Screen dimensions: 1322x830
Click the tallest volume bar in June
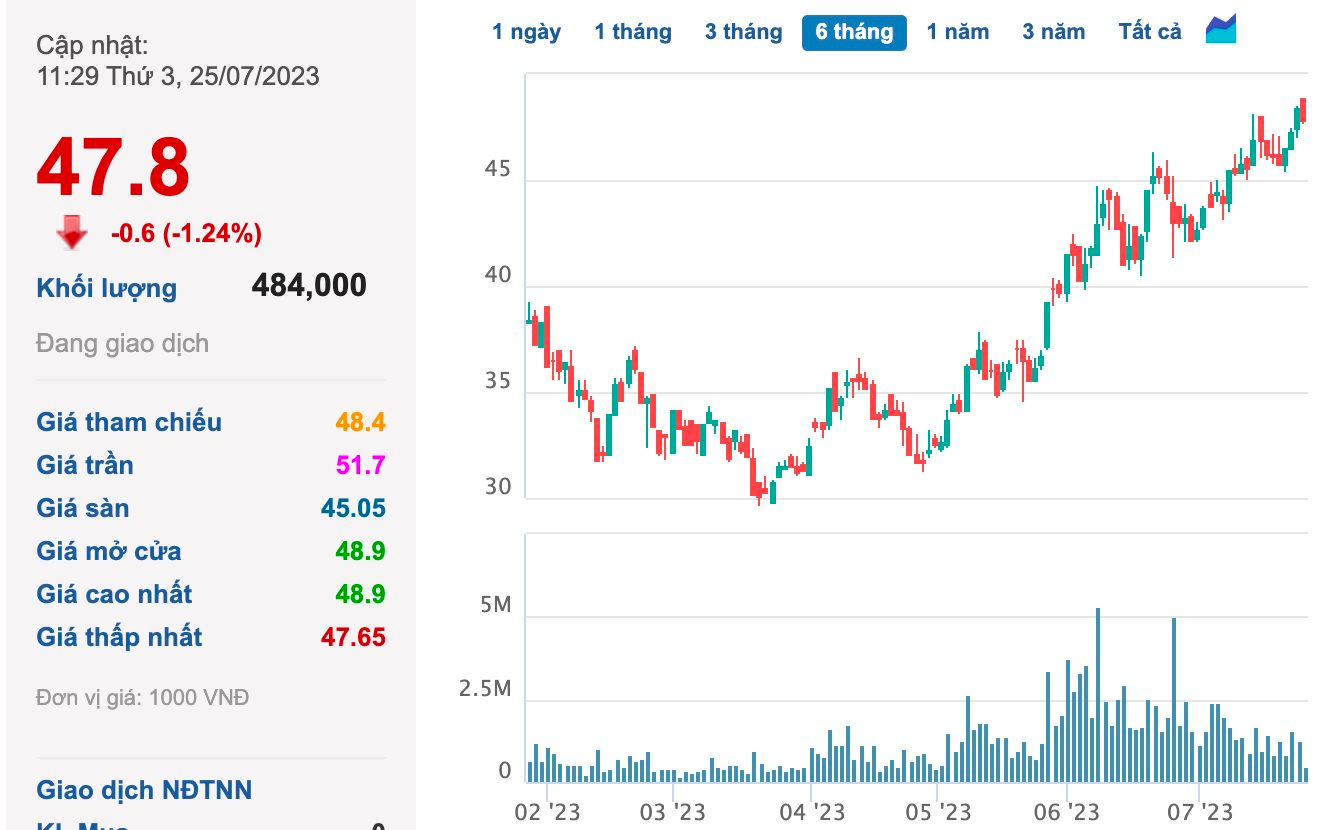point(1098,695)
